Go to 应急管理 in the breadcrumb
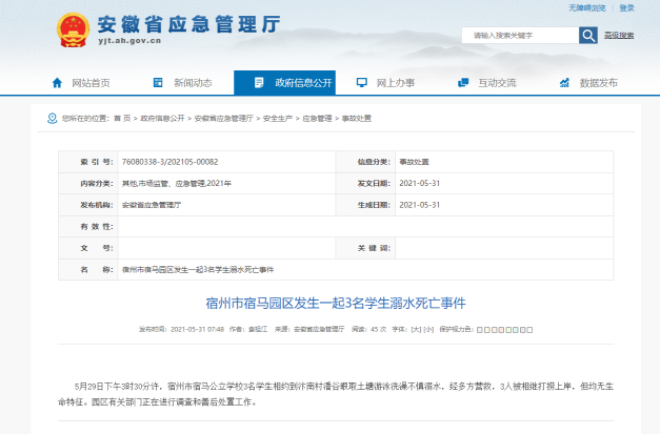661x434 pixels. [x=317, y=118]
